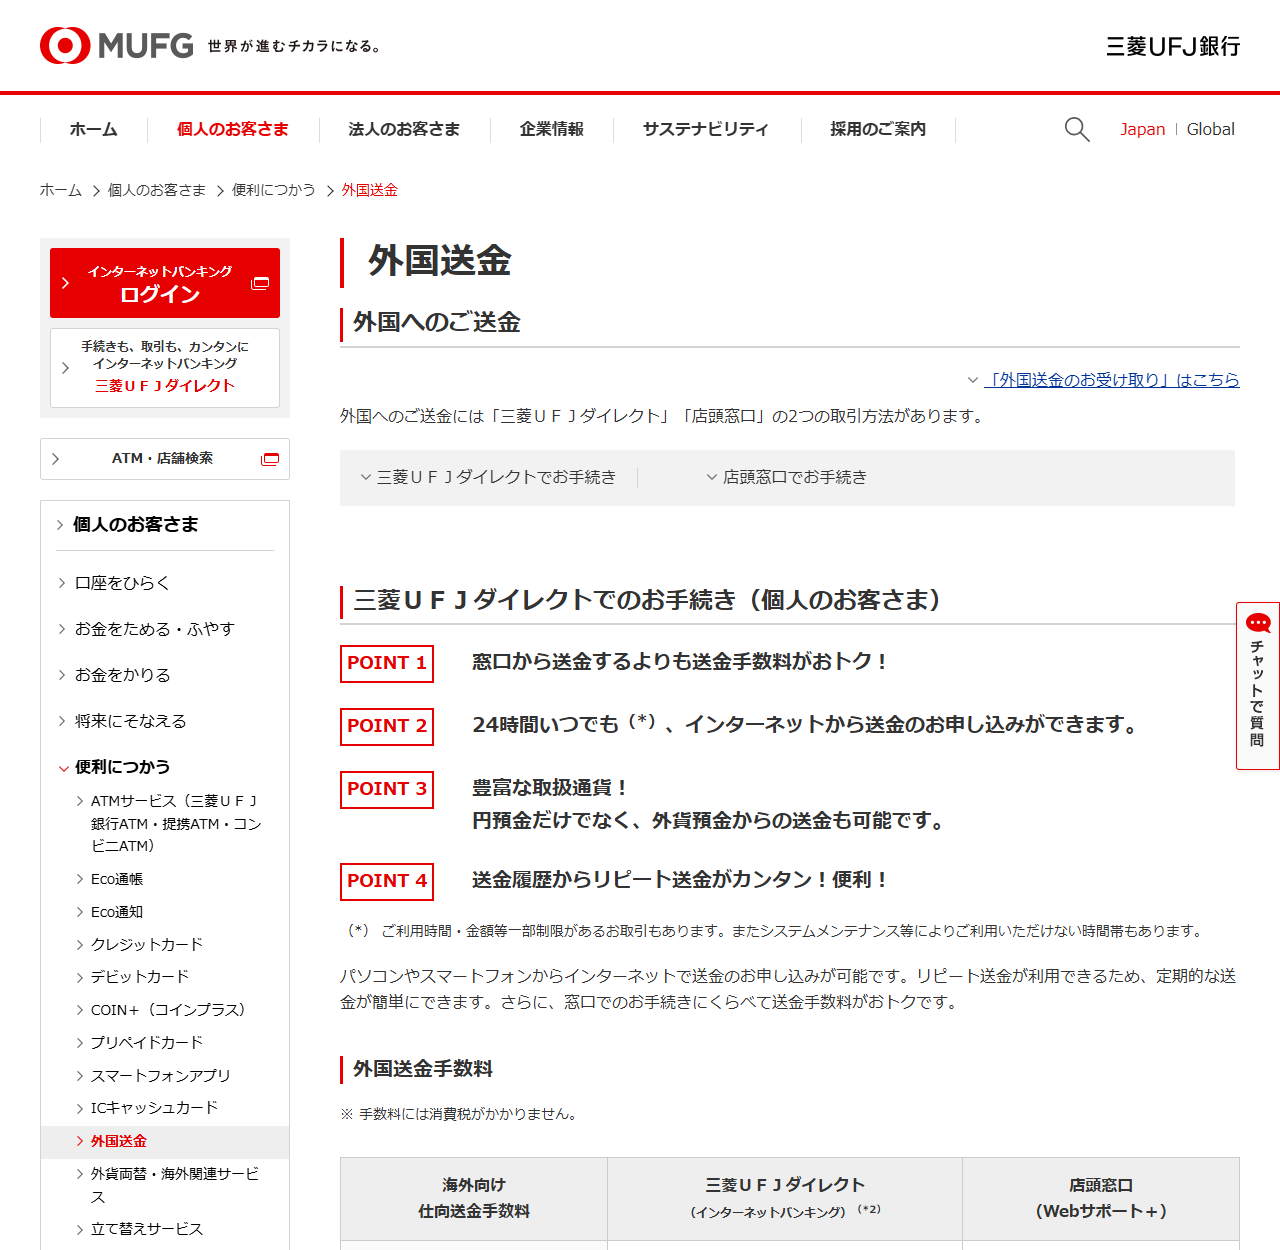This screenshot has width=1280, height=1250.
Task: Open サステナビリティ navigation item
Action: (706, 129)
